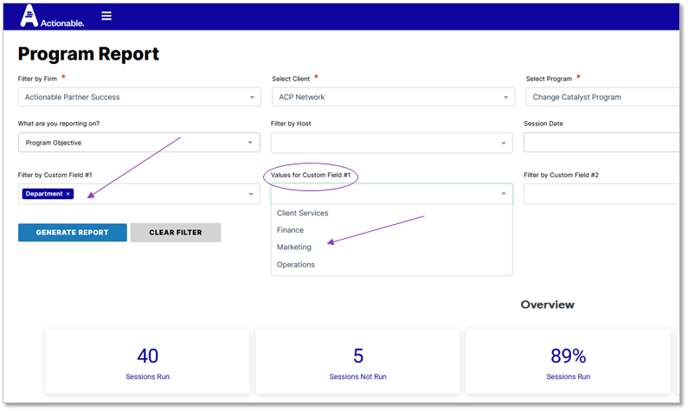Click the 89% Sessions Run card
The width and height of the screenshot is (688, 411).
point(568,361)
